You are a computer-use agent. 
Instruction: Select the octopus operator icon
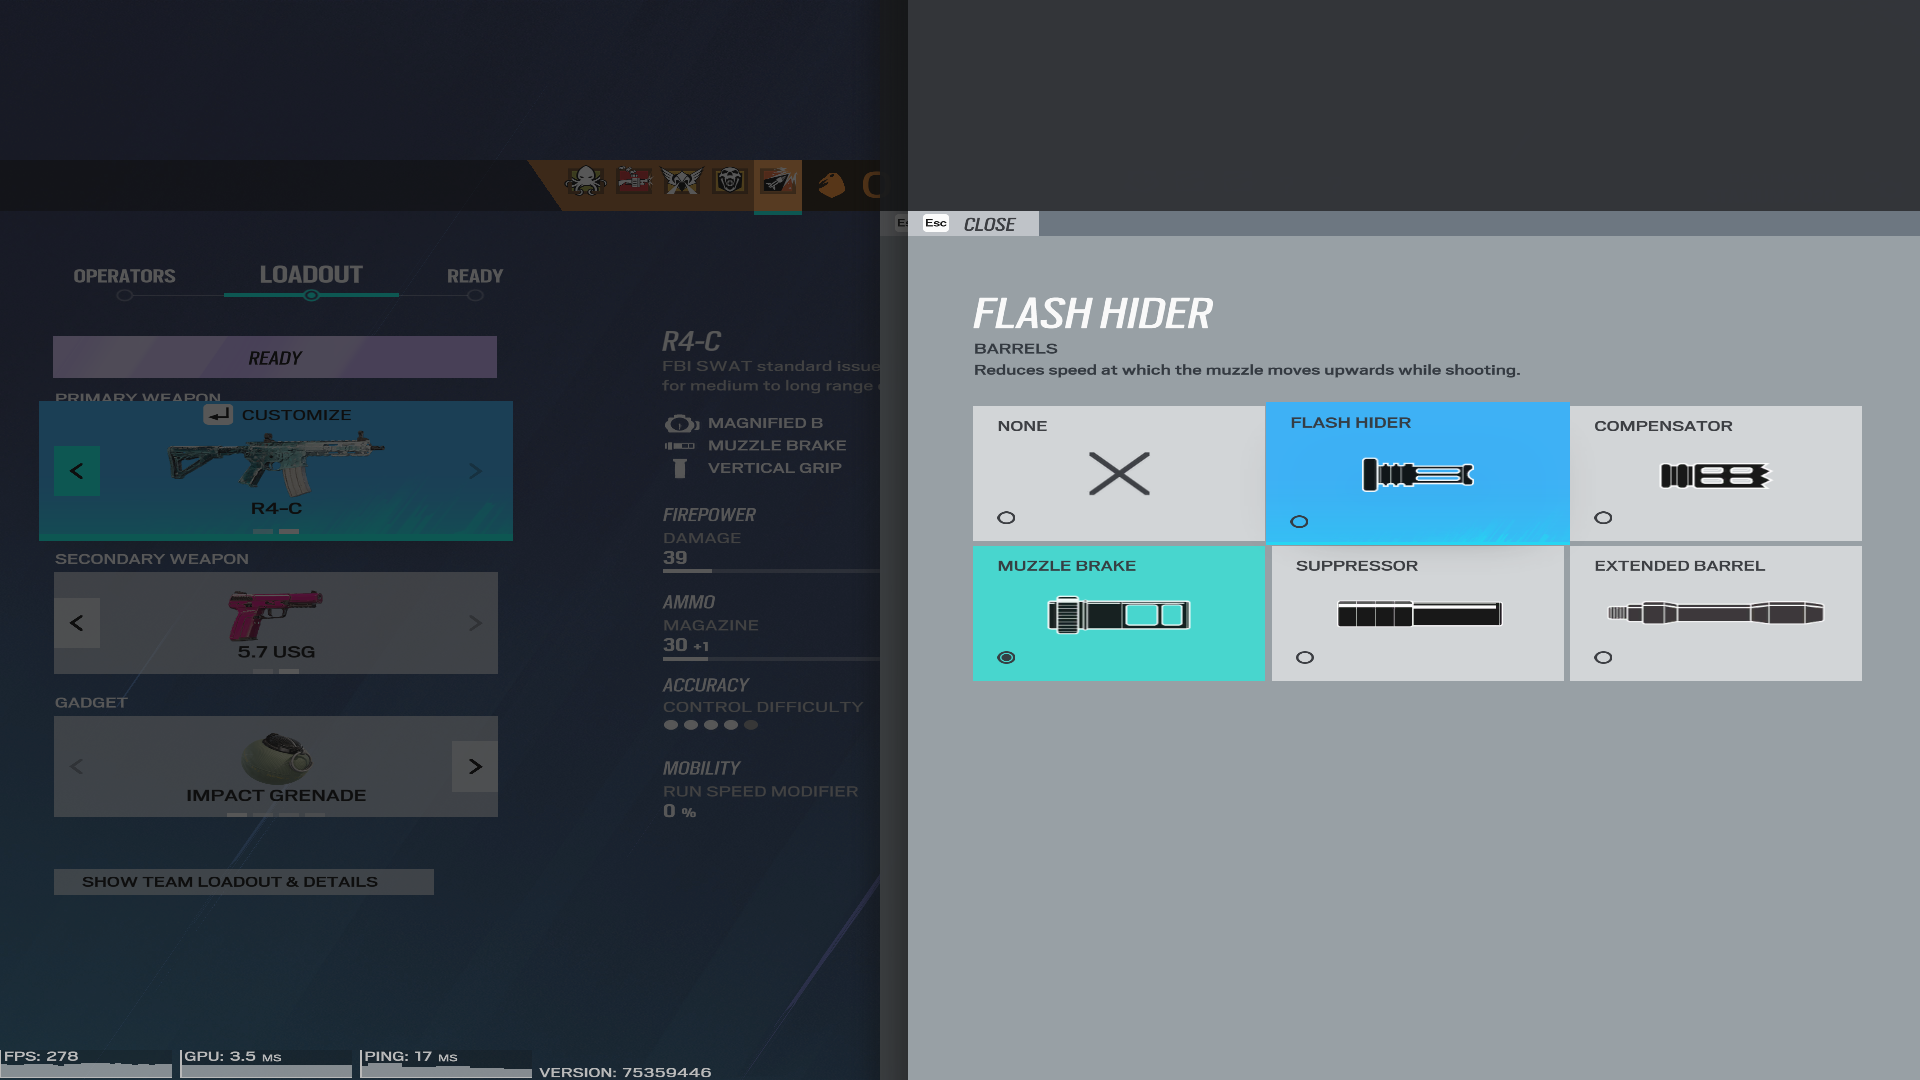coord(585,181)
